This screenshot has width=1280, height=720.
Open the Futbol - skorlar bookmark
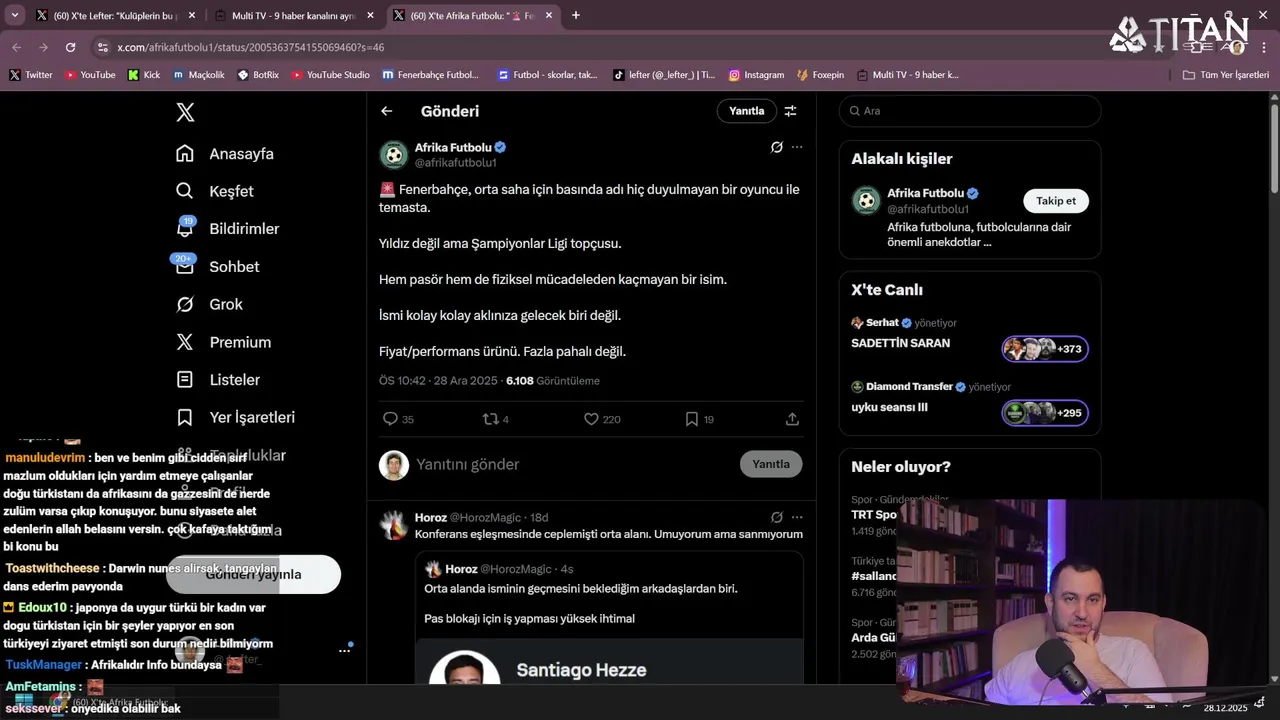[x=548, y=75]
